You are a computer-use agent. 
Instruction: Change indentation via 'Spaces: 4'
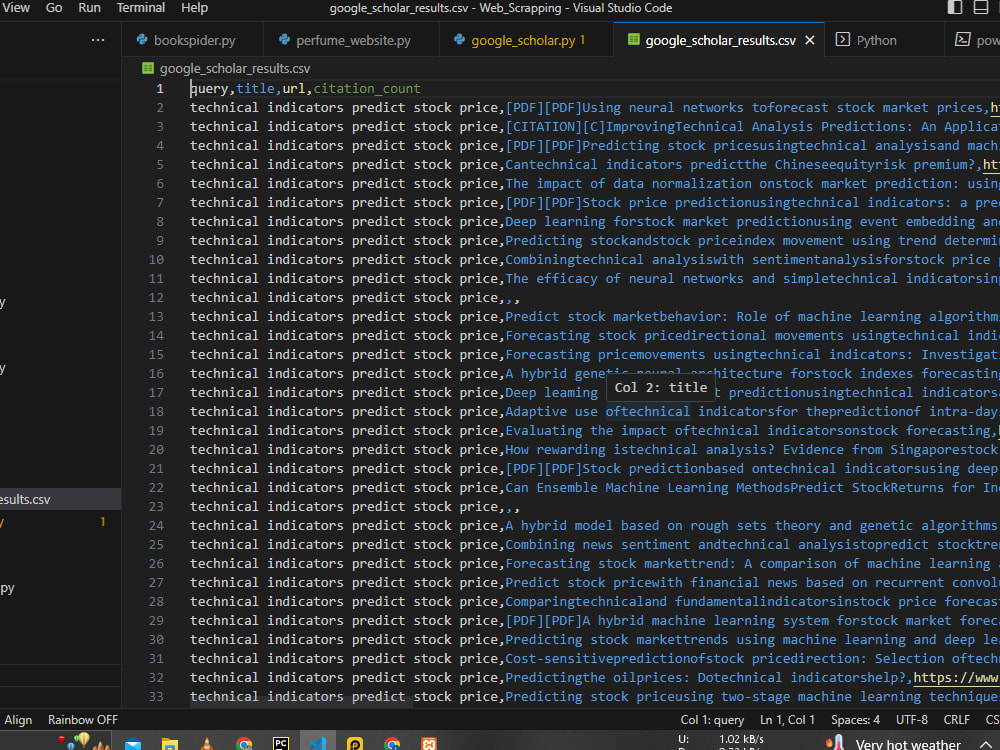point(855,720)
